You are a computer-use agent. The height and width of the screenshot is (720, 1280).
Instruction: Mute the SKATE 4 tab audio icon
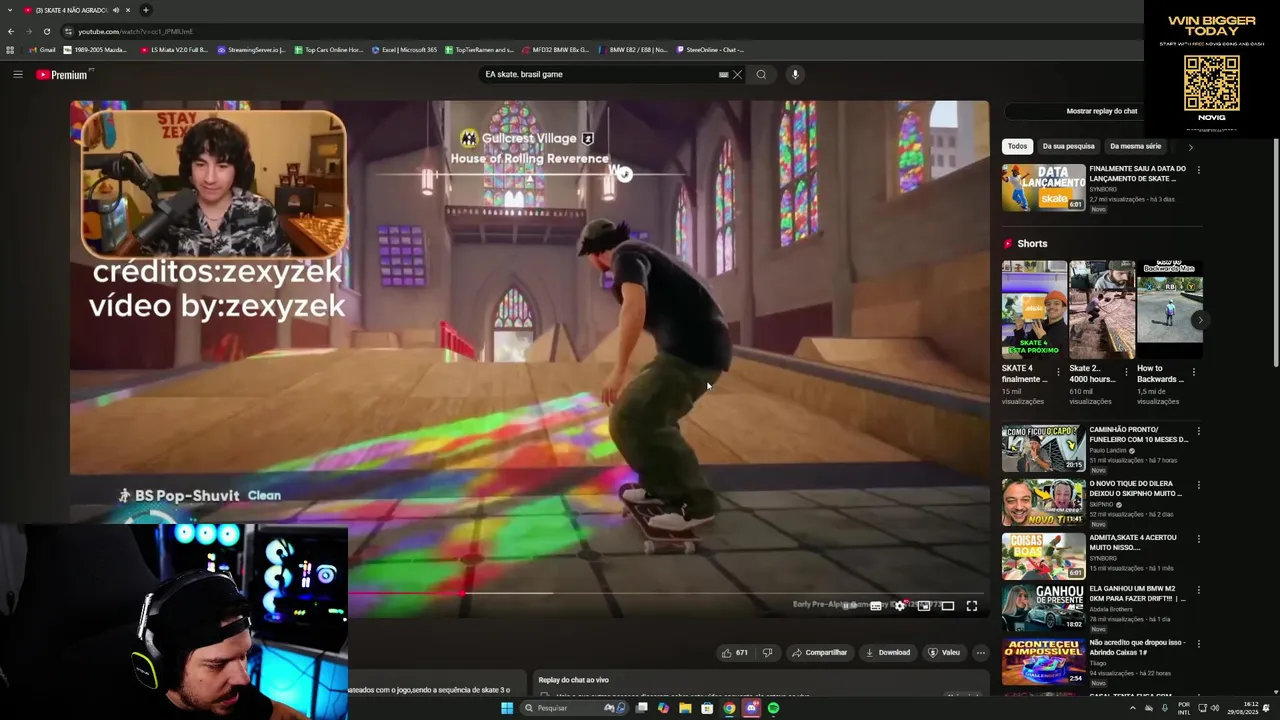coord(116,10)
